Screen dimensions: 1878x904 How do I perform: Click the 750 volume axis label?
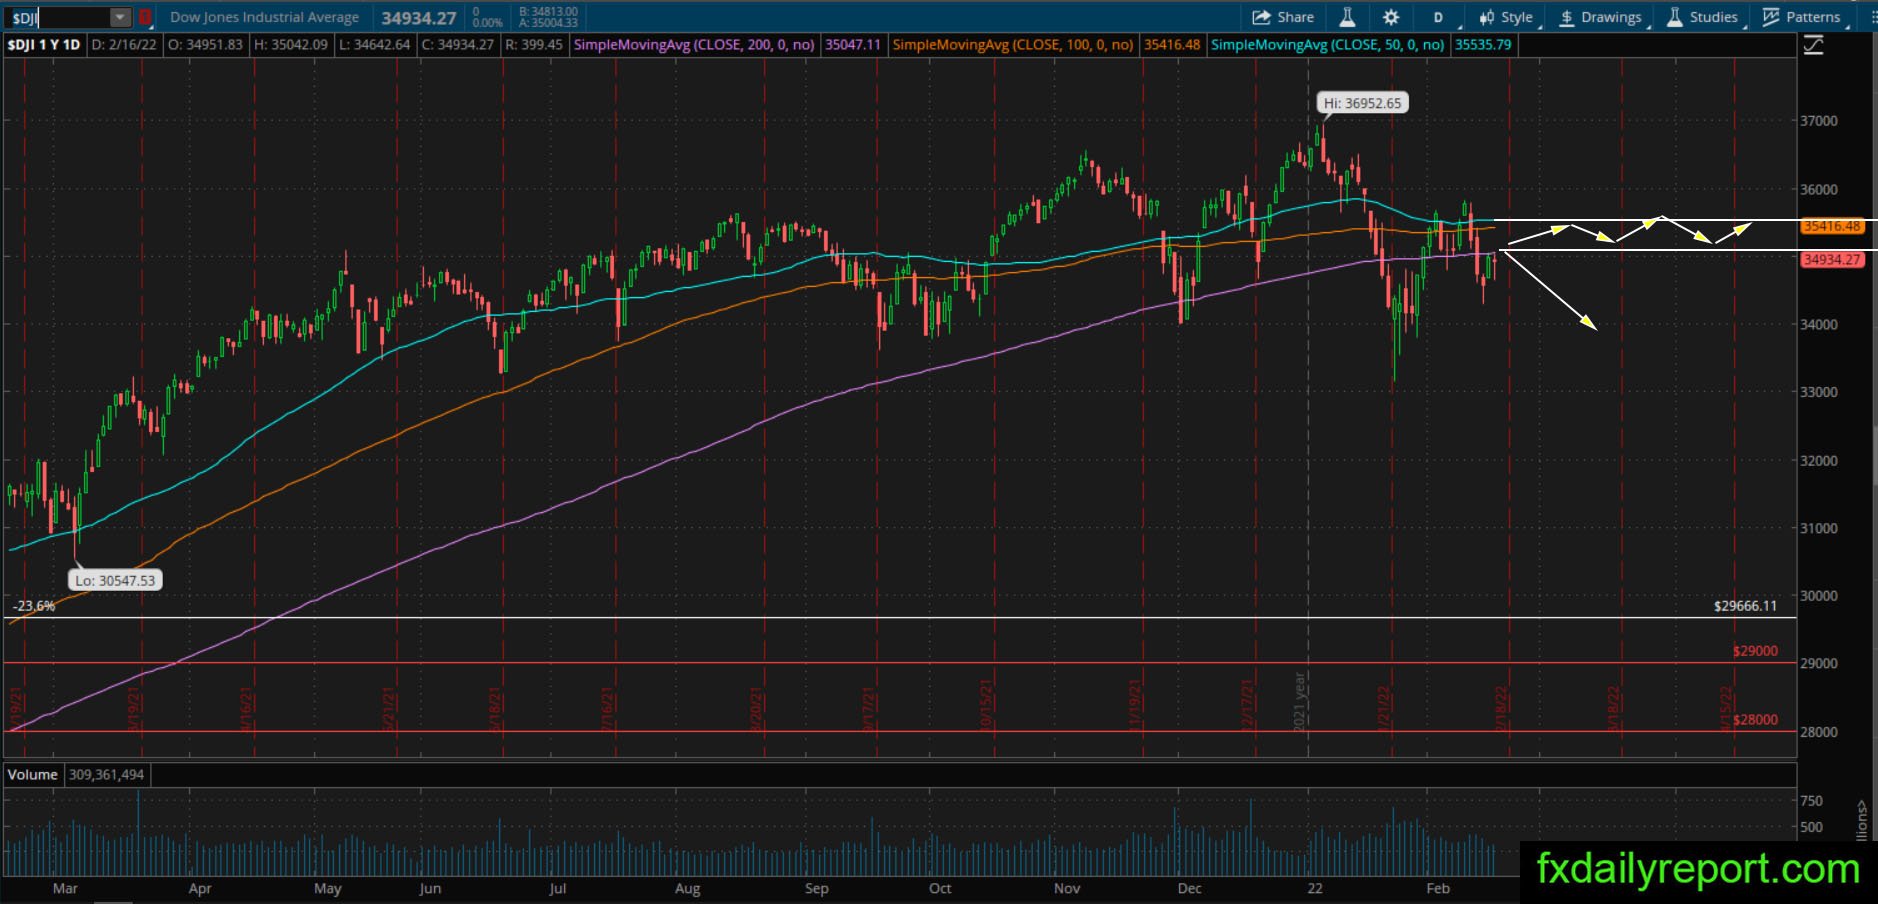click(1811, 801)
